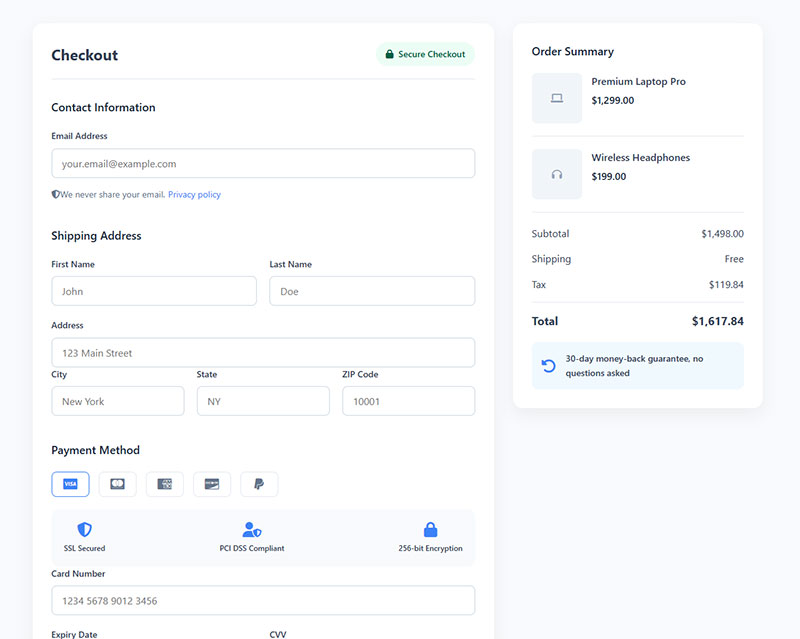Select the American Express card option

pos(165,484)
